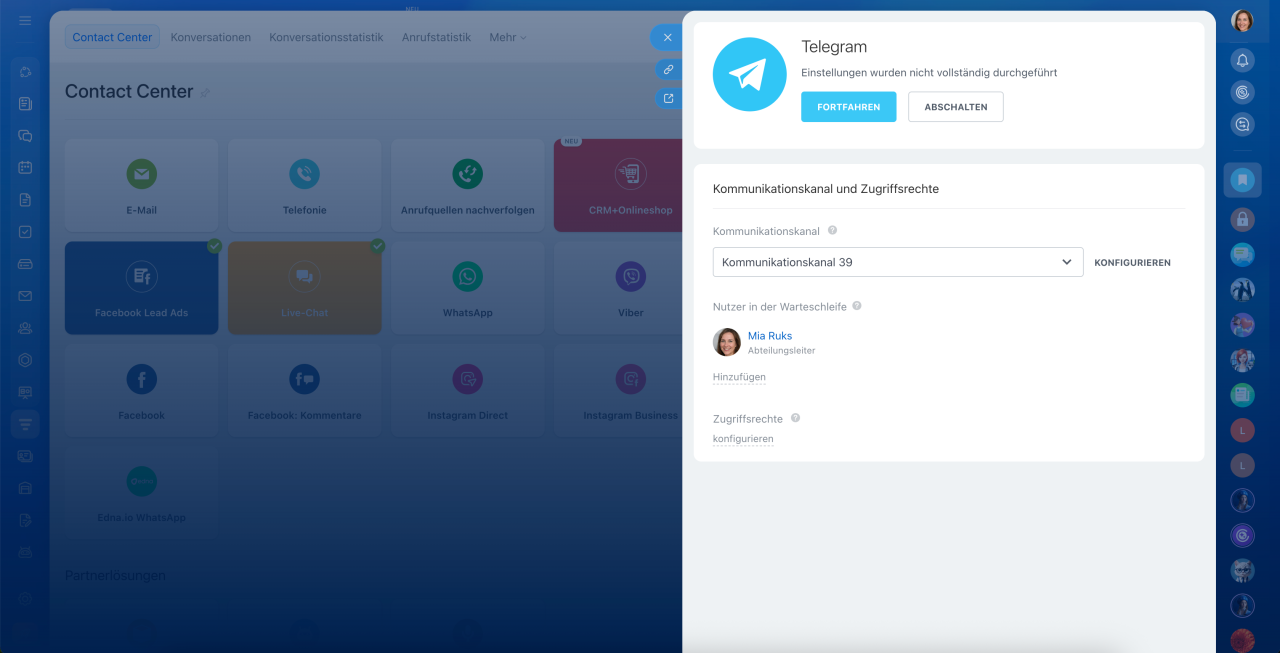
Task: Click the bookmark icon in right sidebar
Action: (1242, 180)
